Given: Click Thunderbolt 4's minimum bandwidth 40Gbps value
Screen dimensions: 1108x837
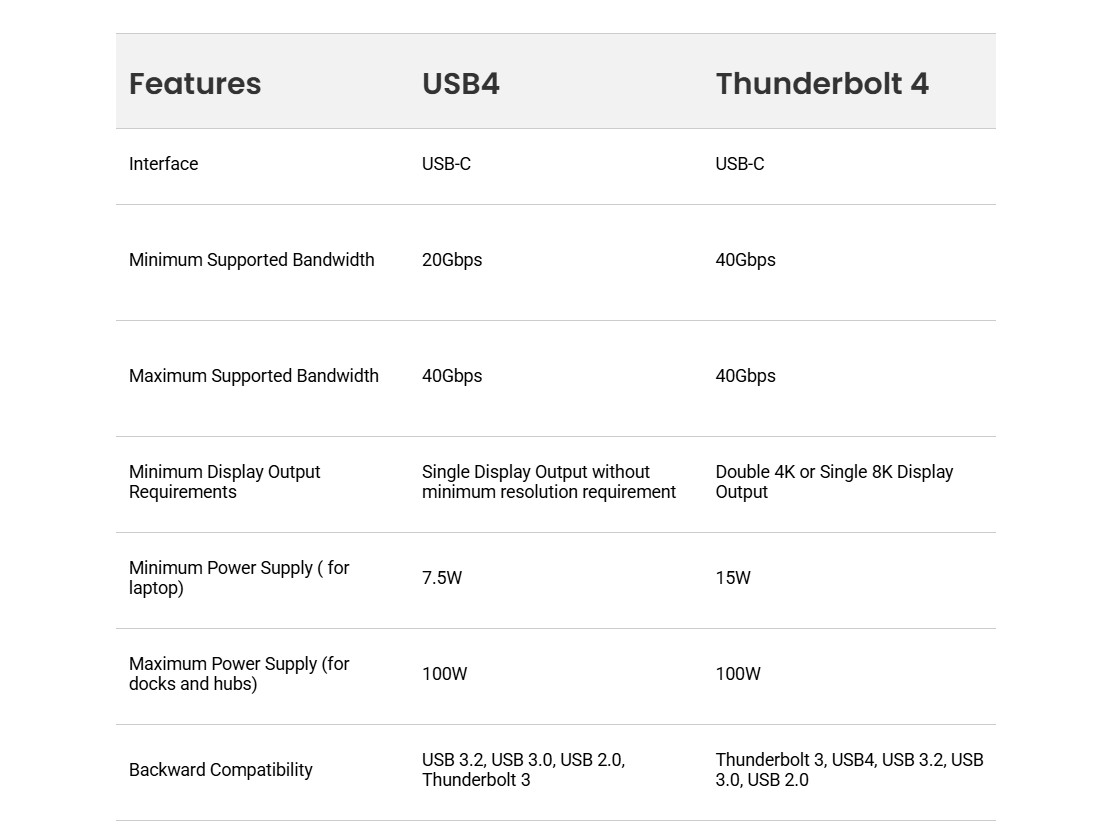Looking at the screenshot, I should [x=746, y=260].
